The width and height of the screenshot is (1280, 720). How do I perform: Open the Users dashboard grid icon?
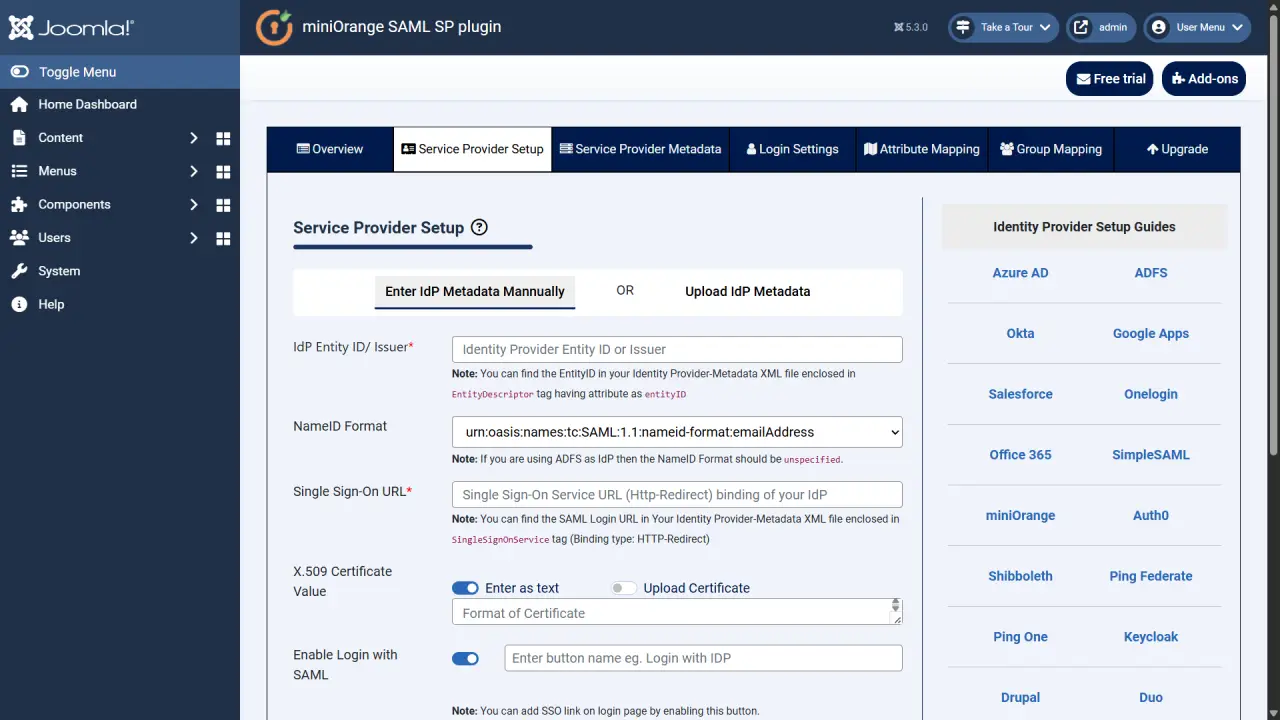coord(223,238)
